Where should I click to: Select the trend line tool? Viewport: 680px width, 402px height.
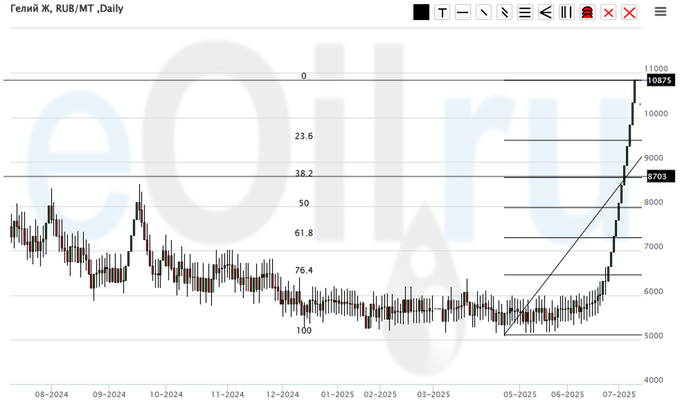point(483,12)
